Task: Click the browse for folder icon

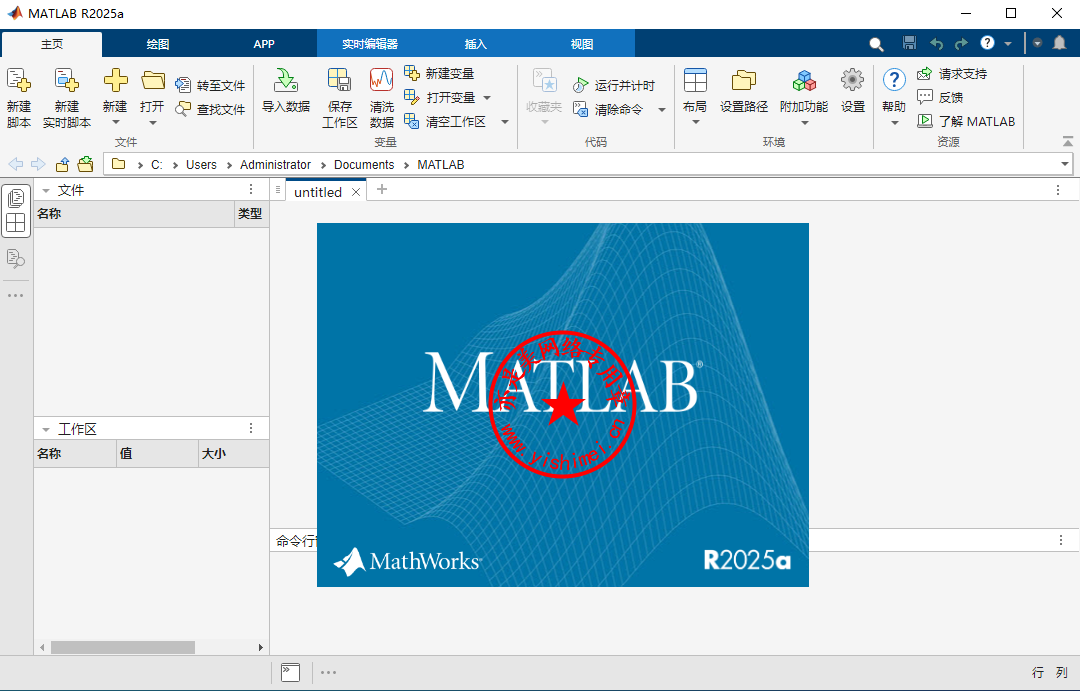Action: coord(85,164)
